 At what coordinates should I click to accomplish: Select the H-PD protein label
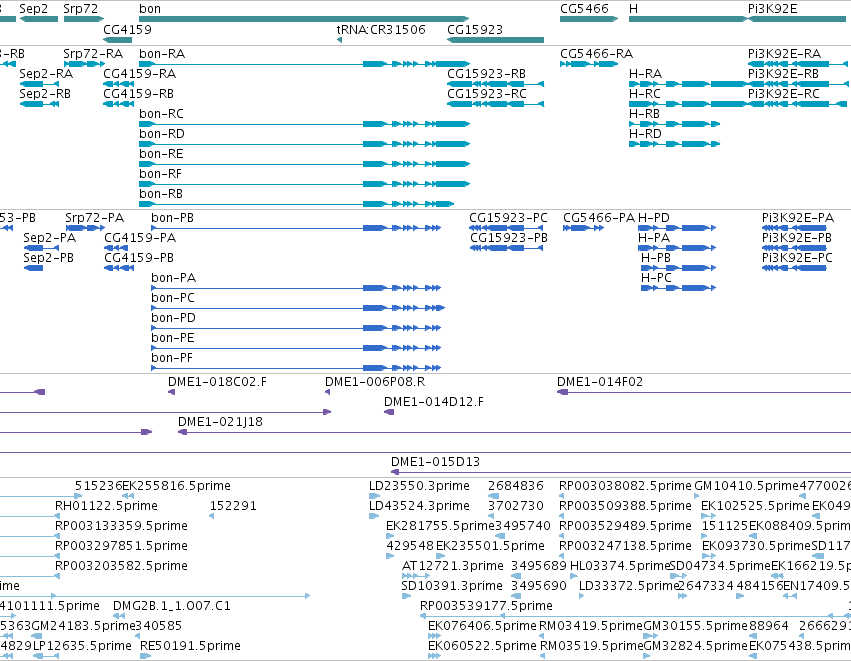tap(654, 218)
